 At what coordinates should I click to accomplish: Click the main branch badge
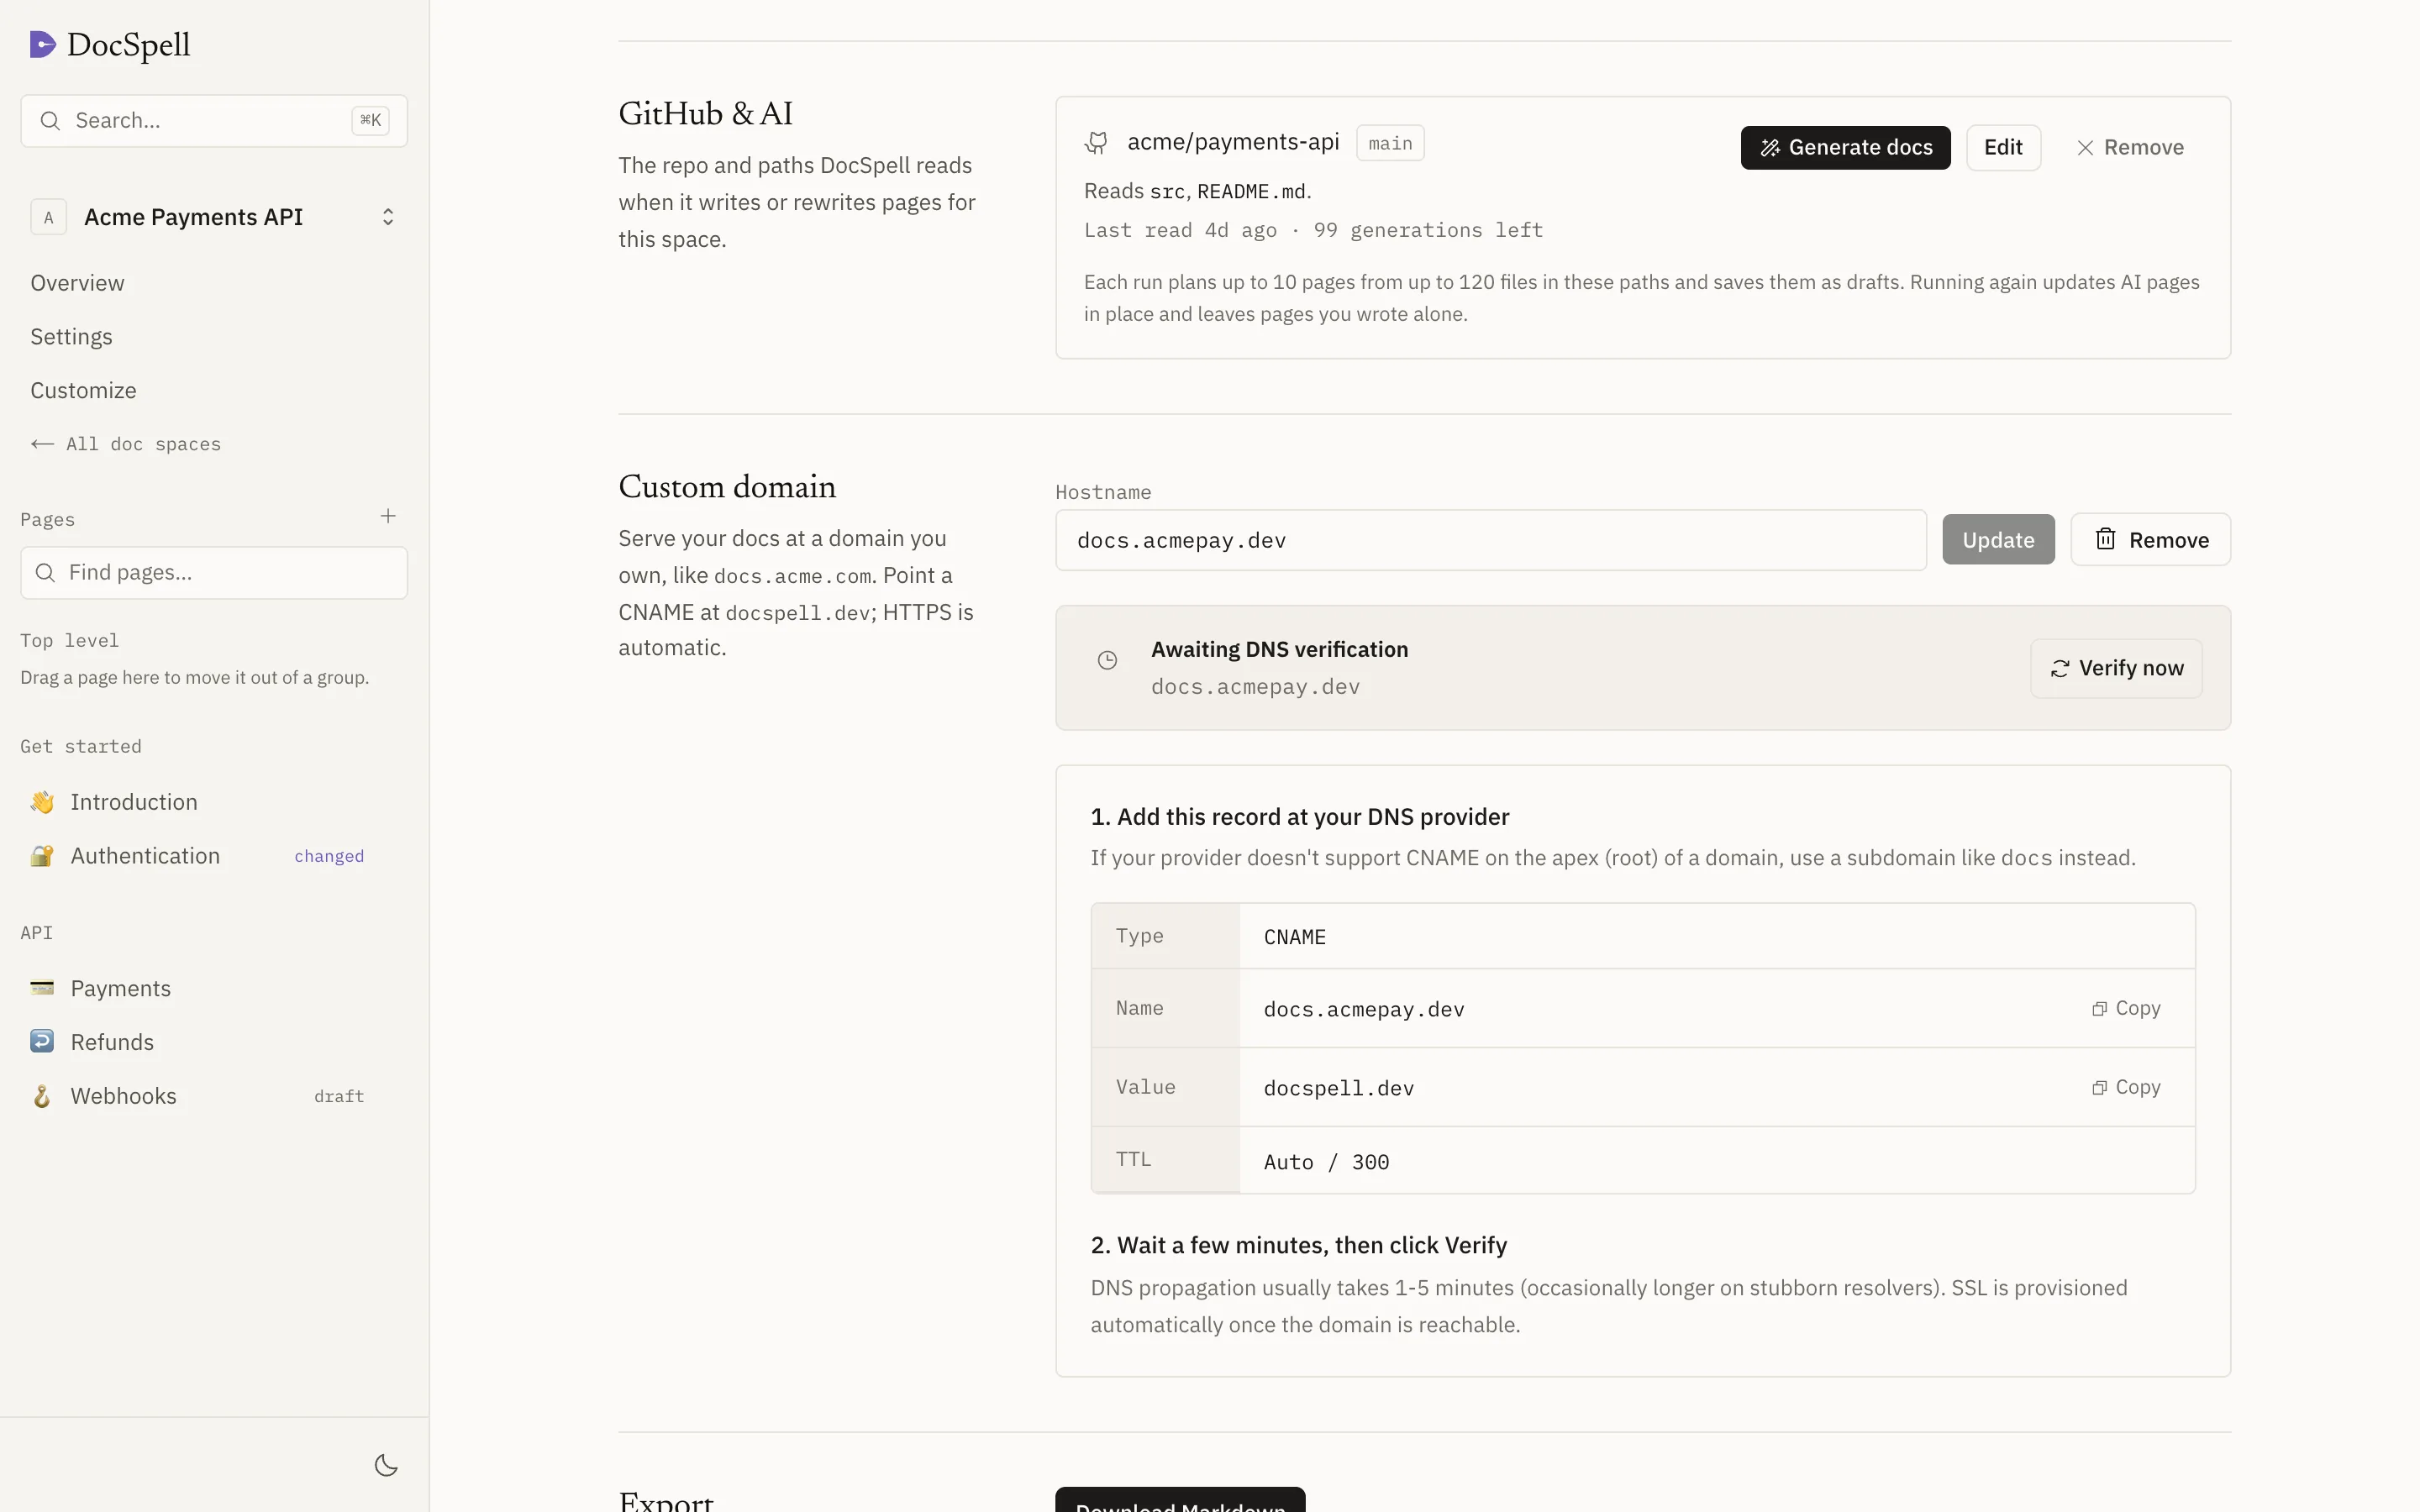tap(1390, 143)
